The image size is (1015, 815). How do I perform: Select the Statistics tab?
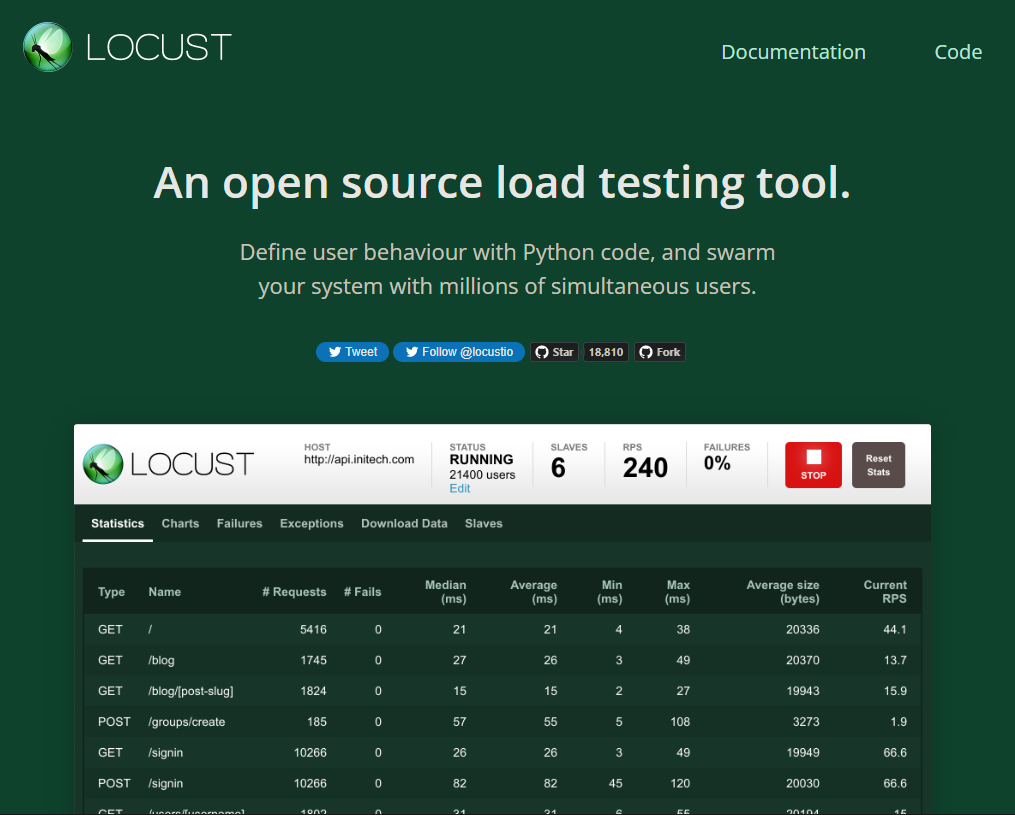[x=117, y=523]
